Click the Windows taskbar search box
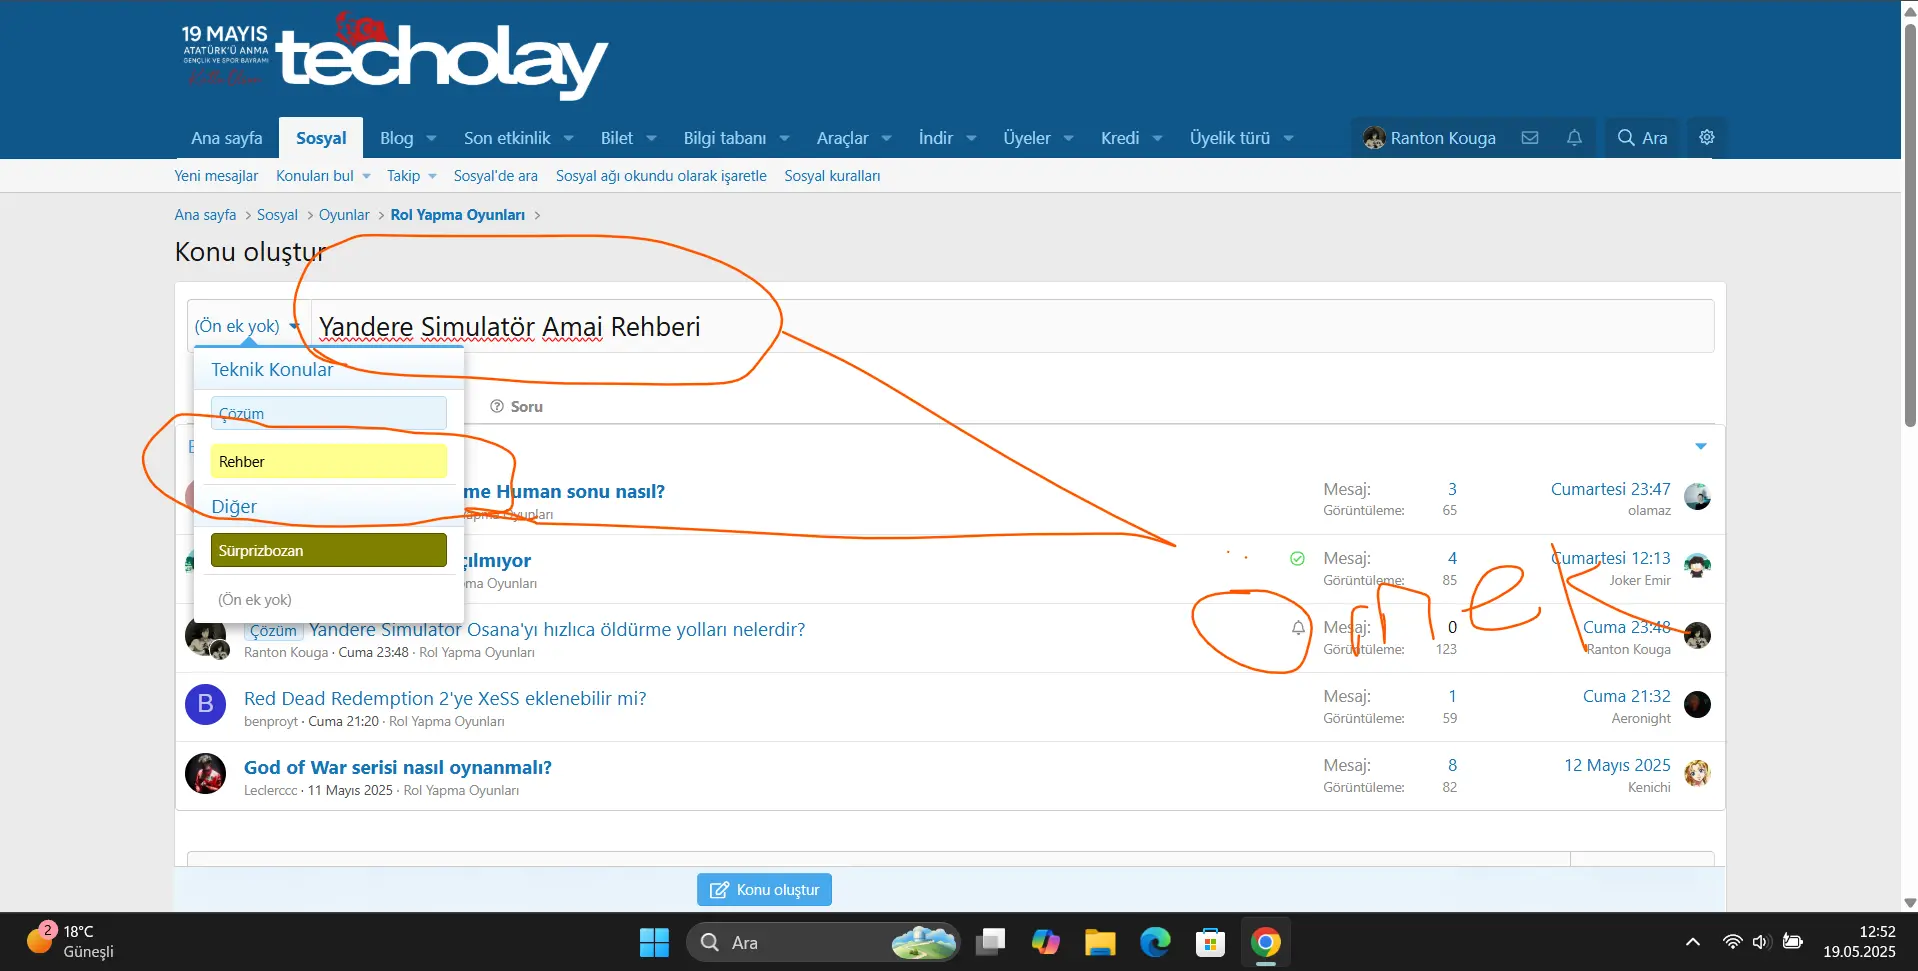 coord(823,942)
